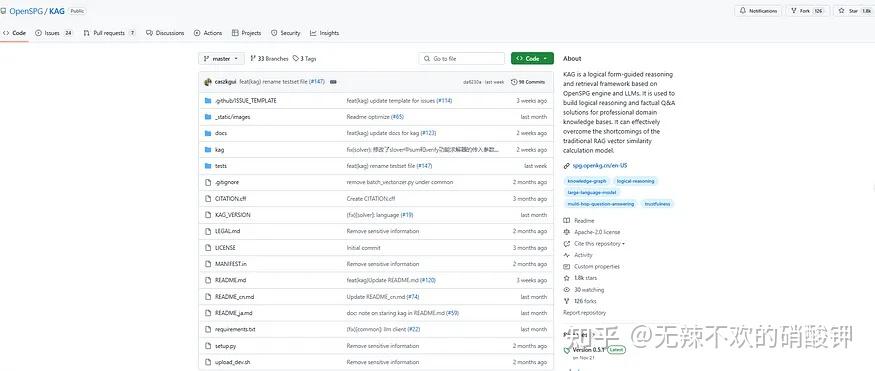Open the kag folder
875x371 pixels.
point(219,150)
